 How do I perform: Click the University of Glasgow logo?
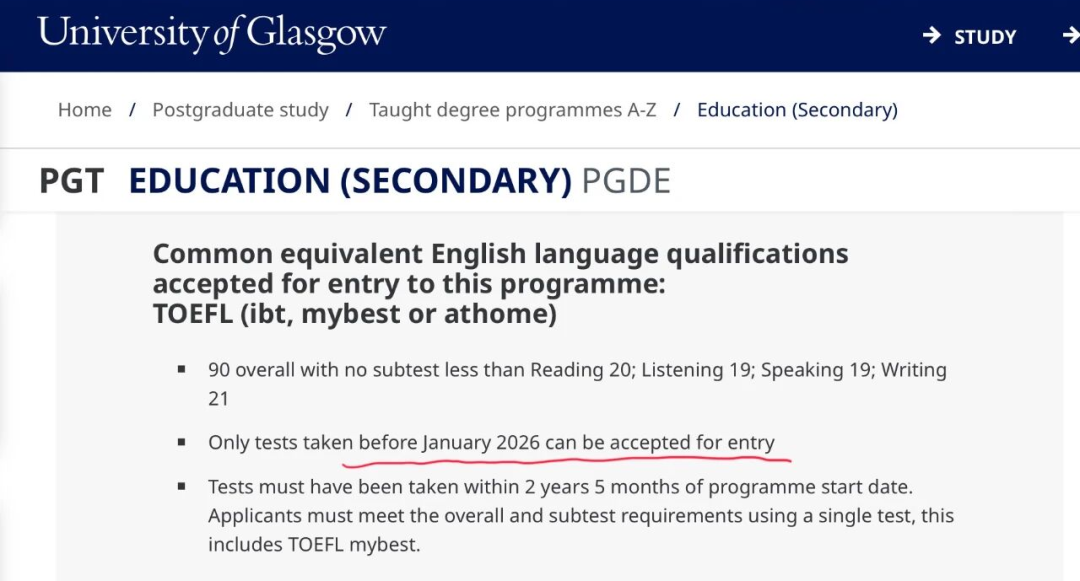(212, 34)
